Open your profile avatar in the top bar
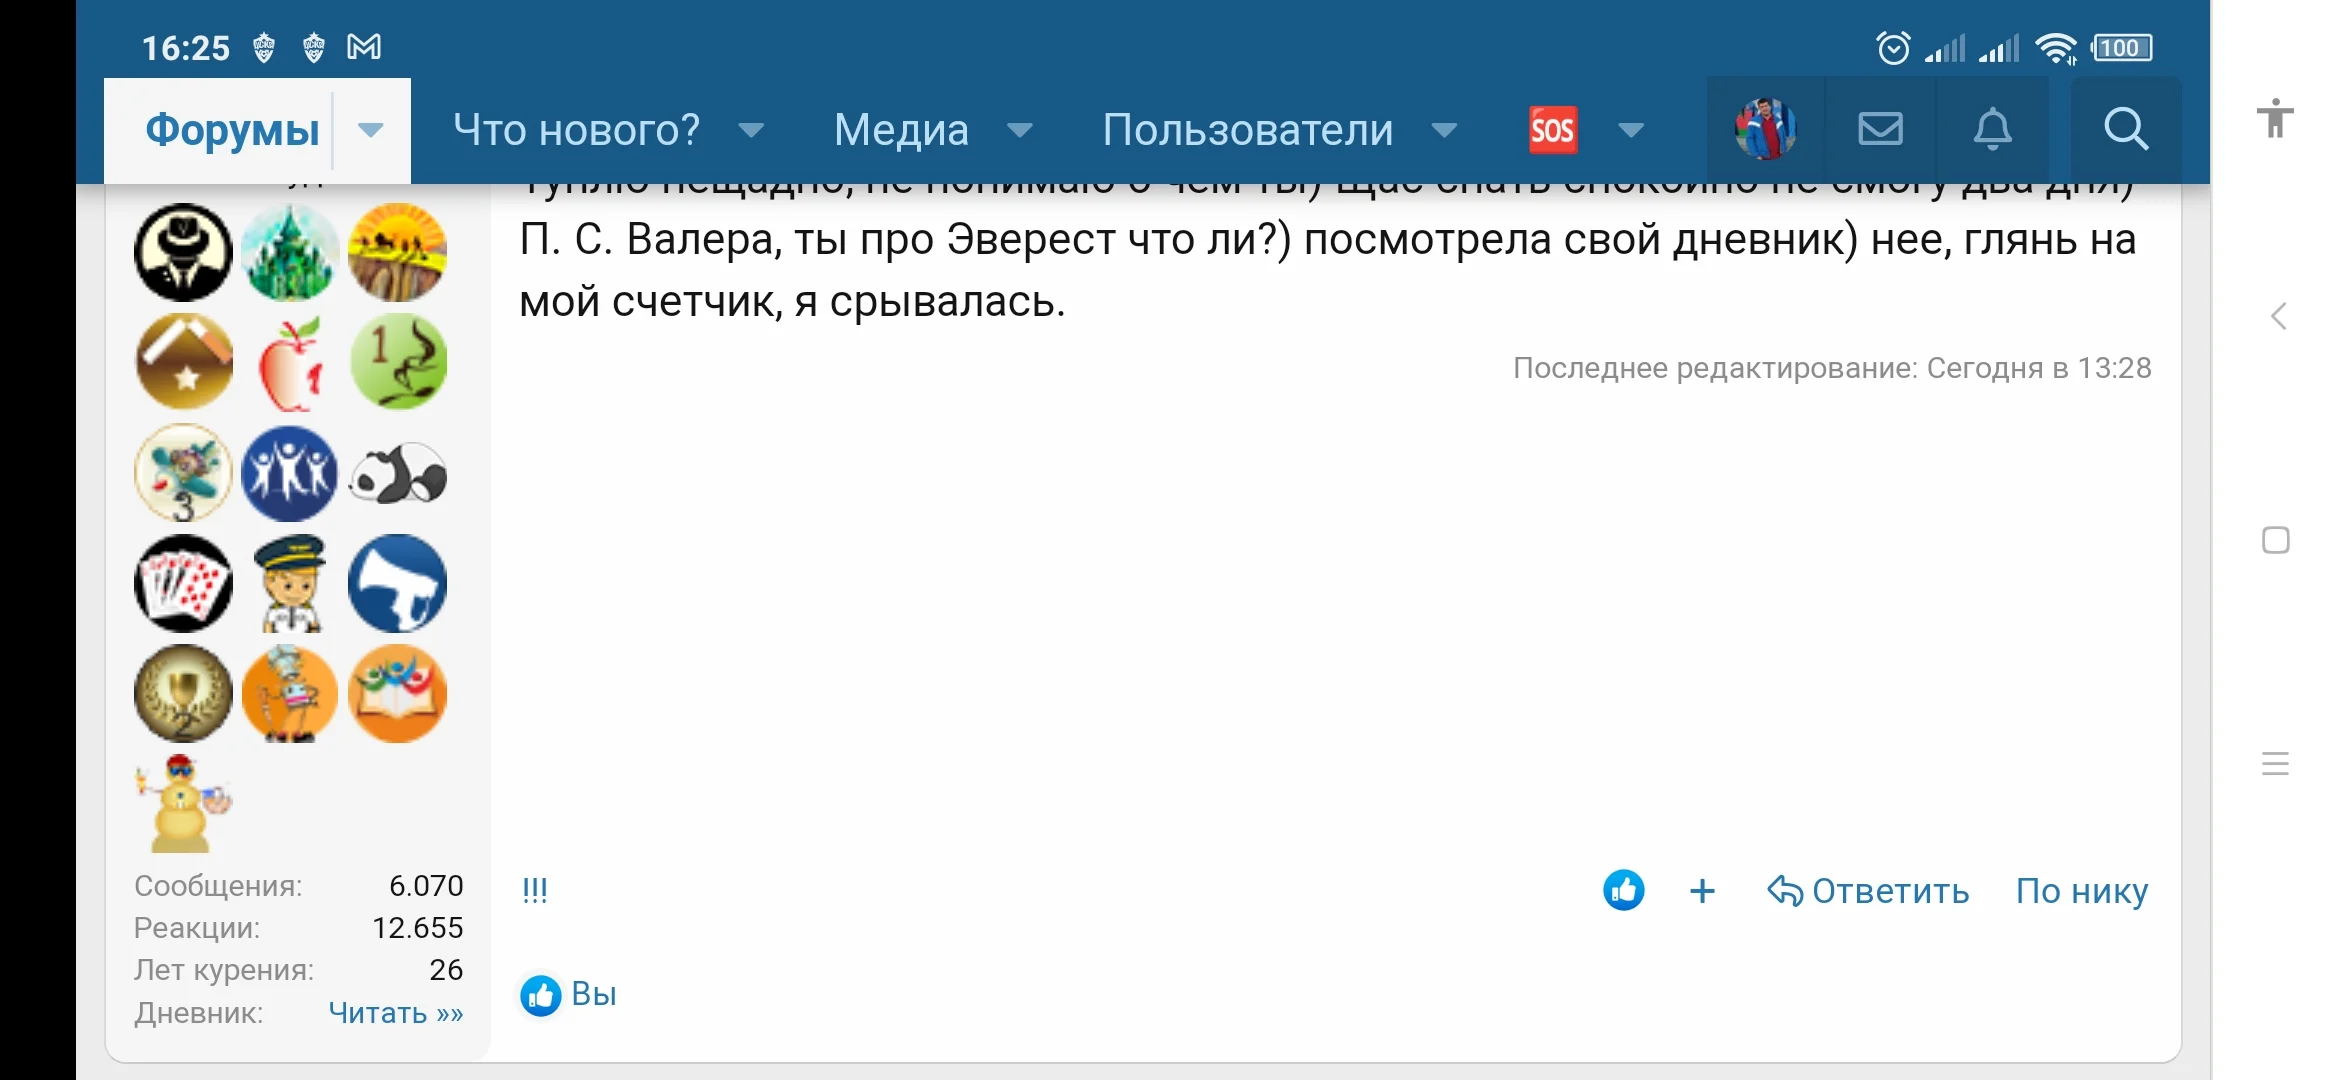This screenshot has width=2340, height=1080. (x=1763, y=128)
